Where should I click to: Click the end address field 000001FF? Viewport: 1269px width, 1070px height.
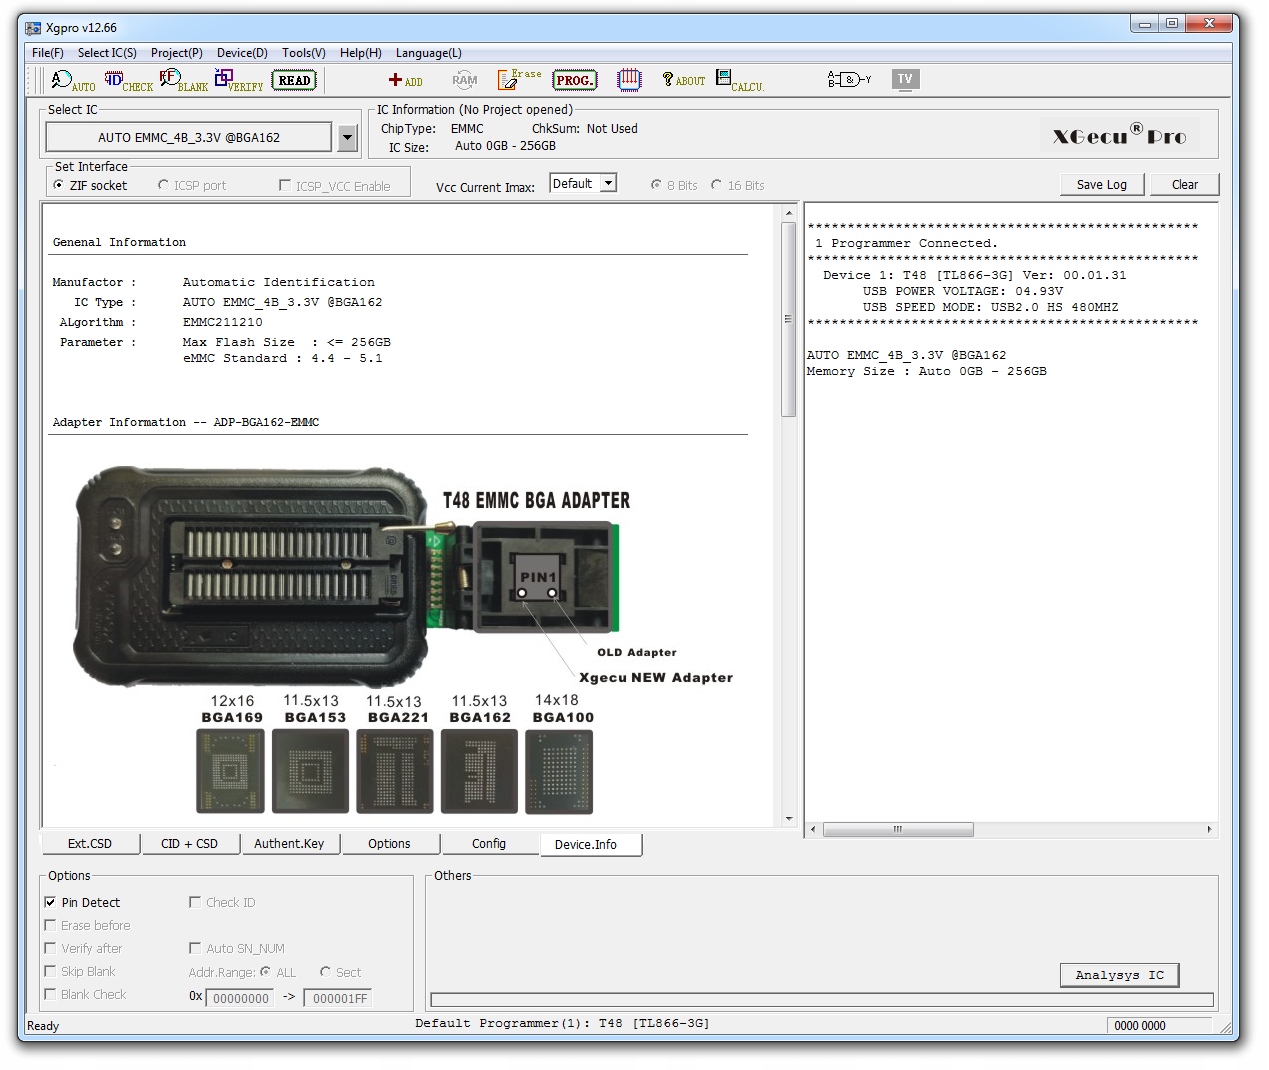(338, 998)
